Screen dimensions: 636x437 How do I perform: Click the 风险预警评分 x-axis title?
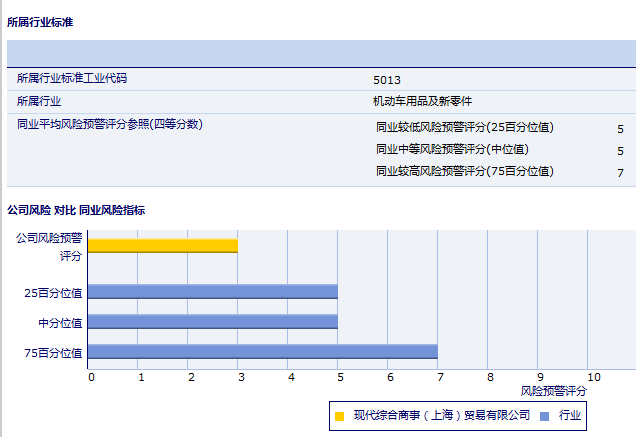pyautogui.click(x=555, y=391)
